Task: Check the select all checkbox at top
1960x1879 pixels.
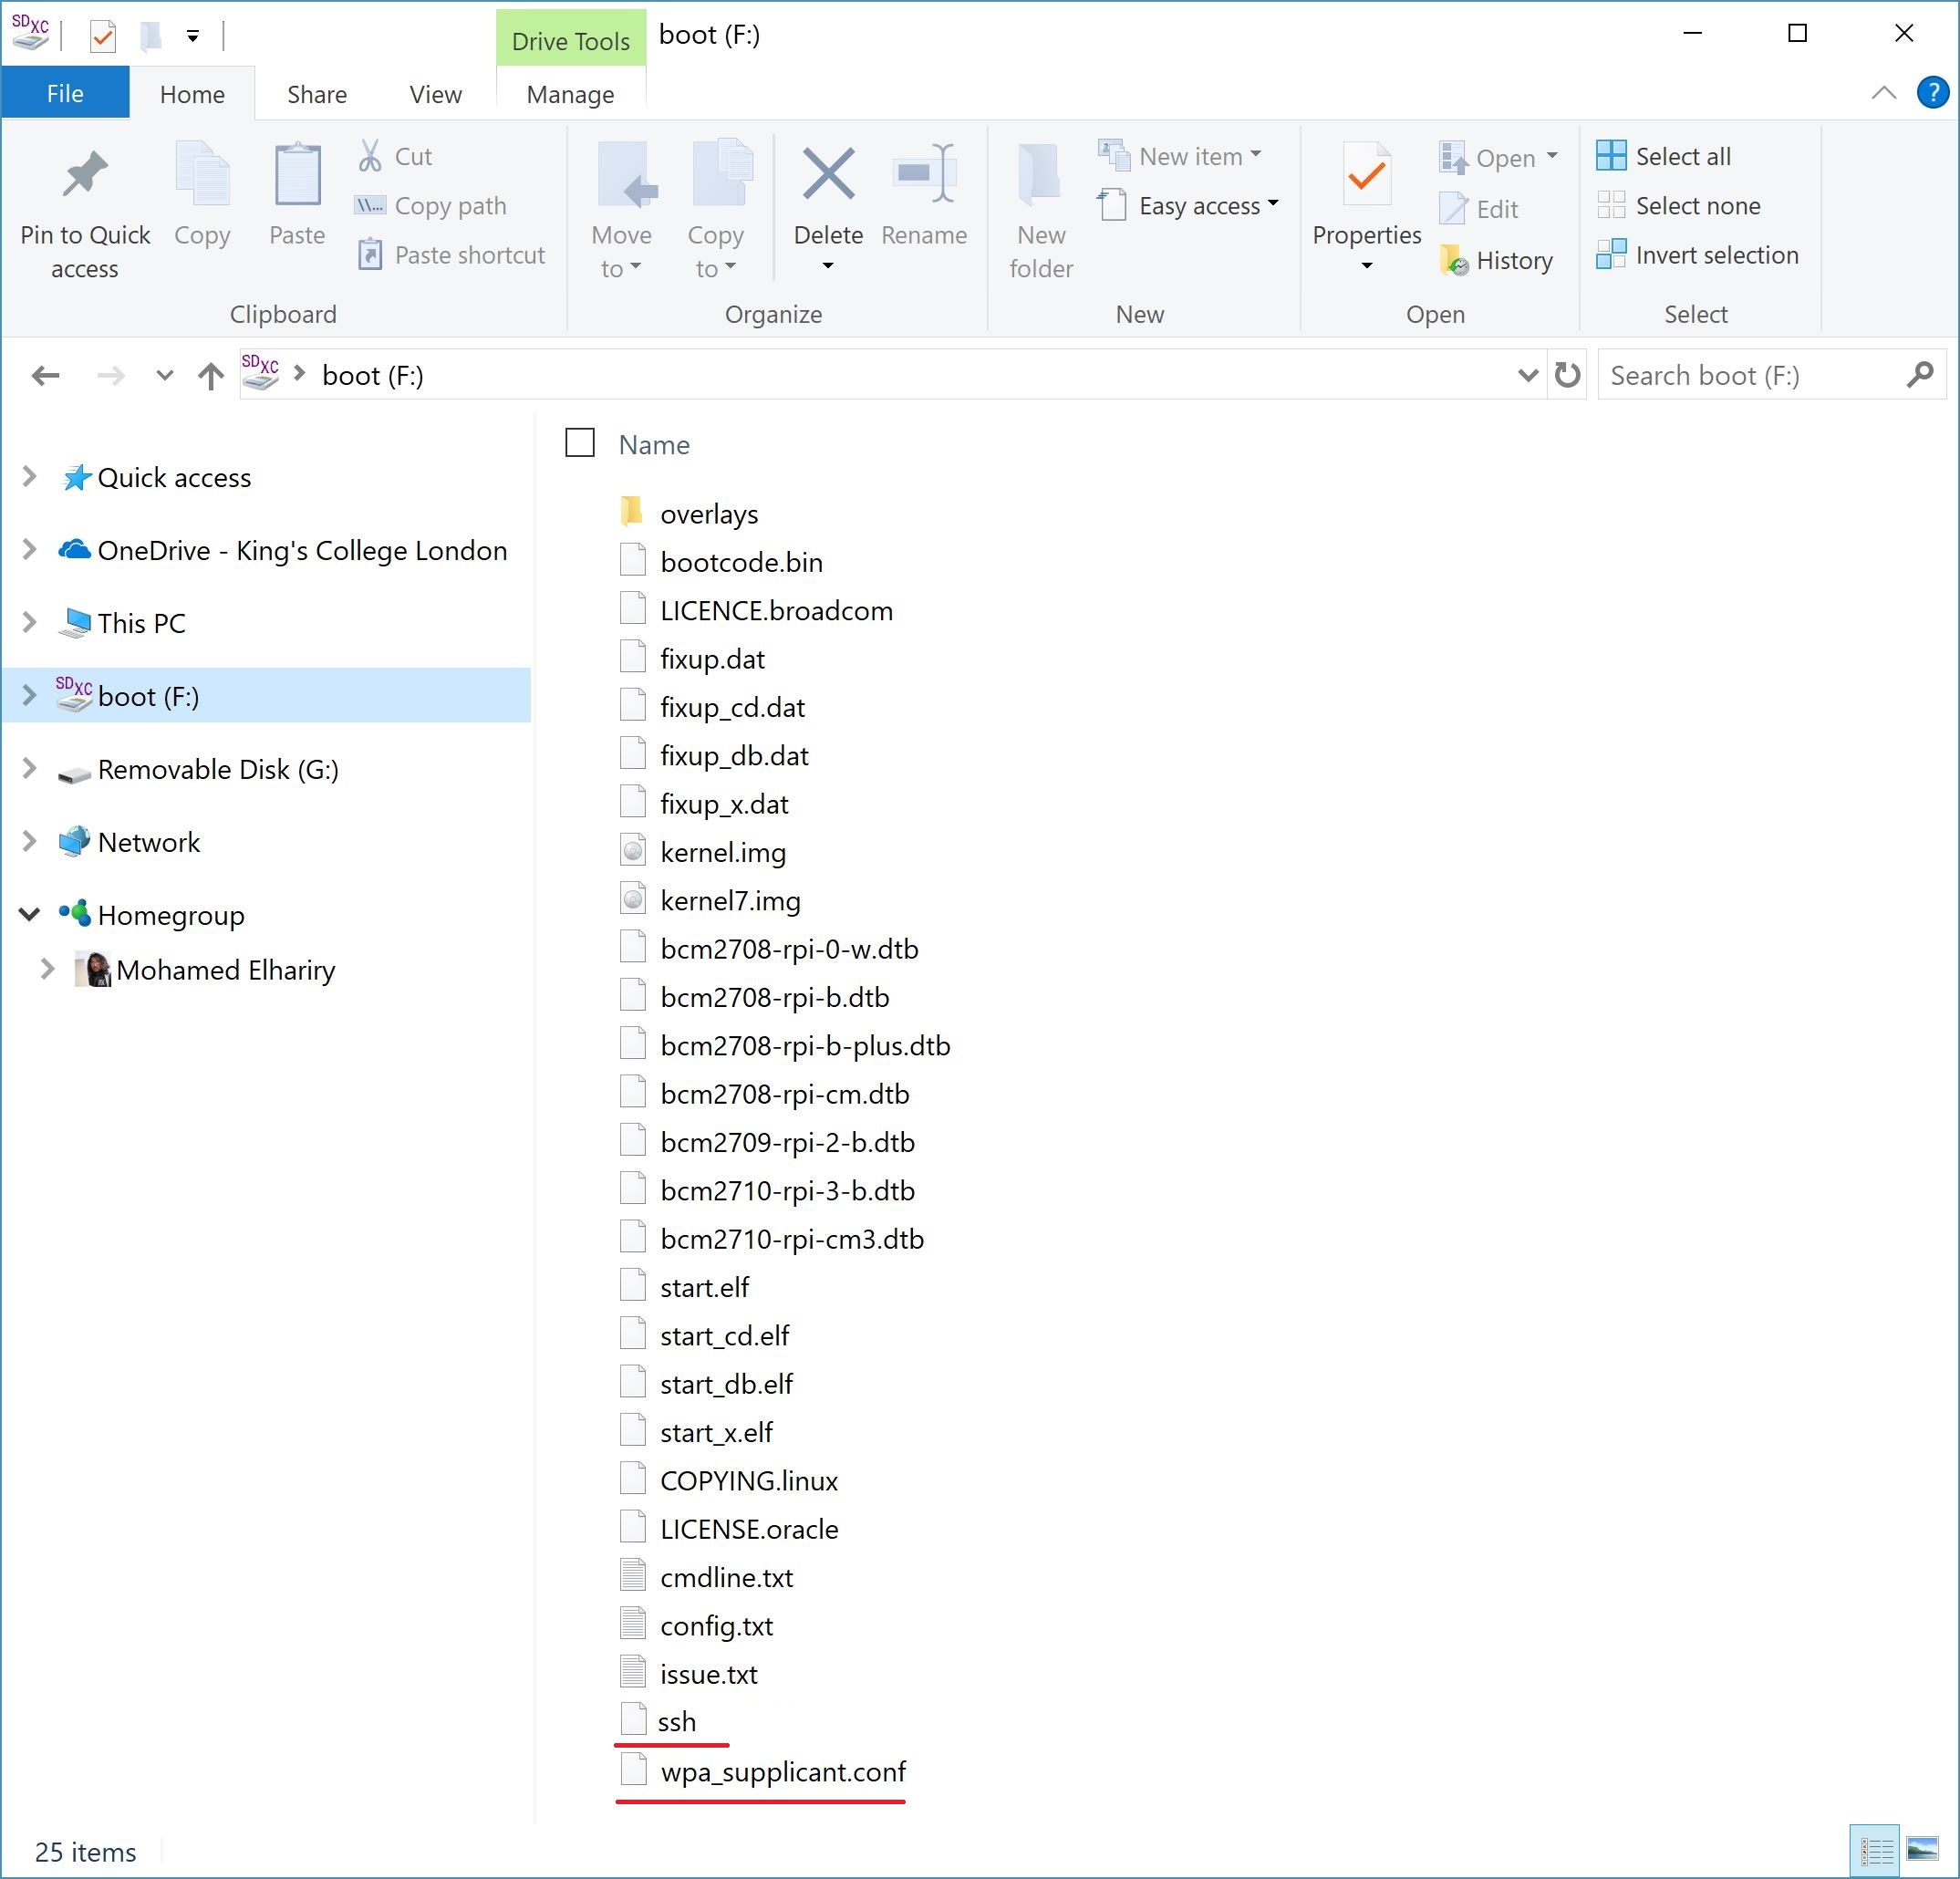Action: tap(581, 444)
